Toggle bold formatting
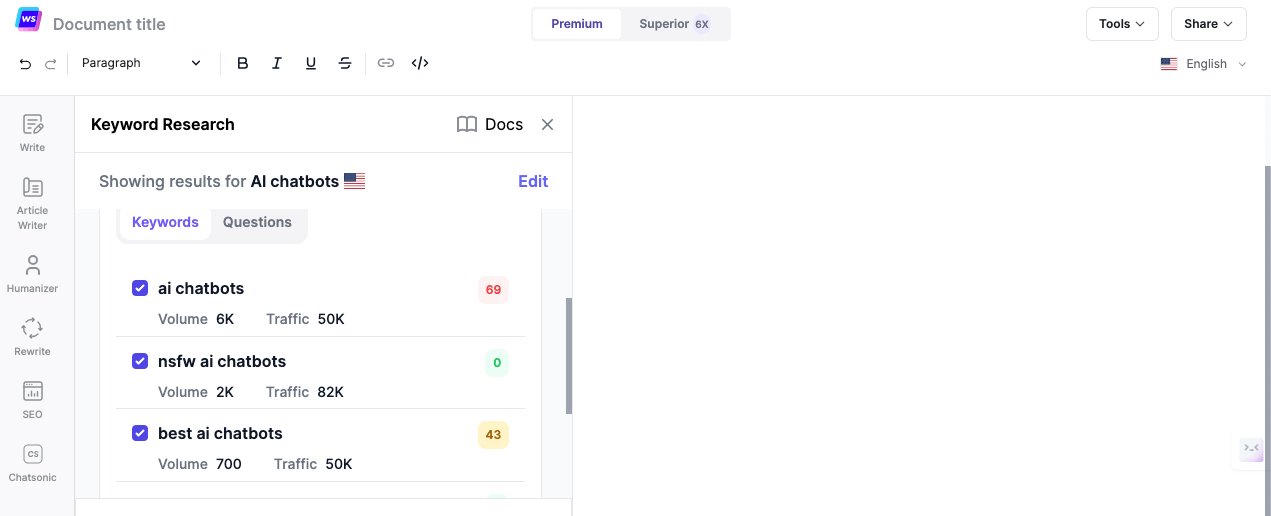 (x=242, y=63)
